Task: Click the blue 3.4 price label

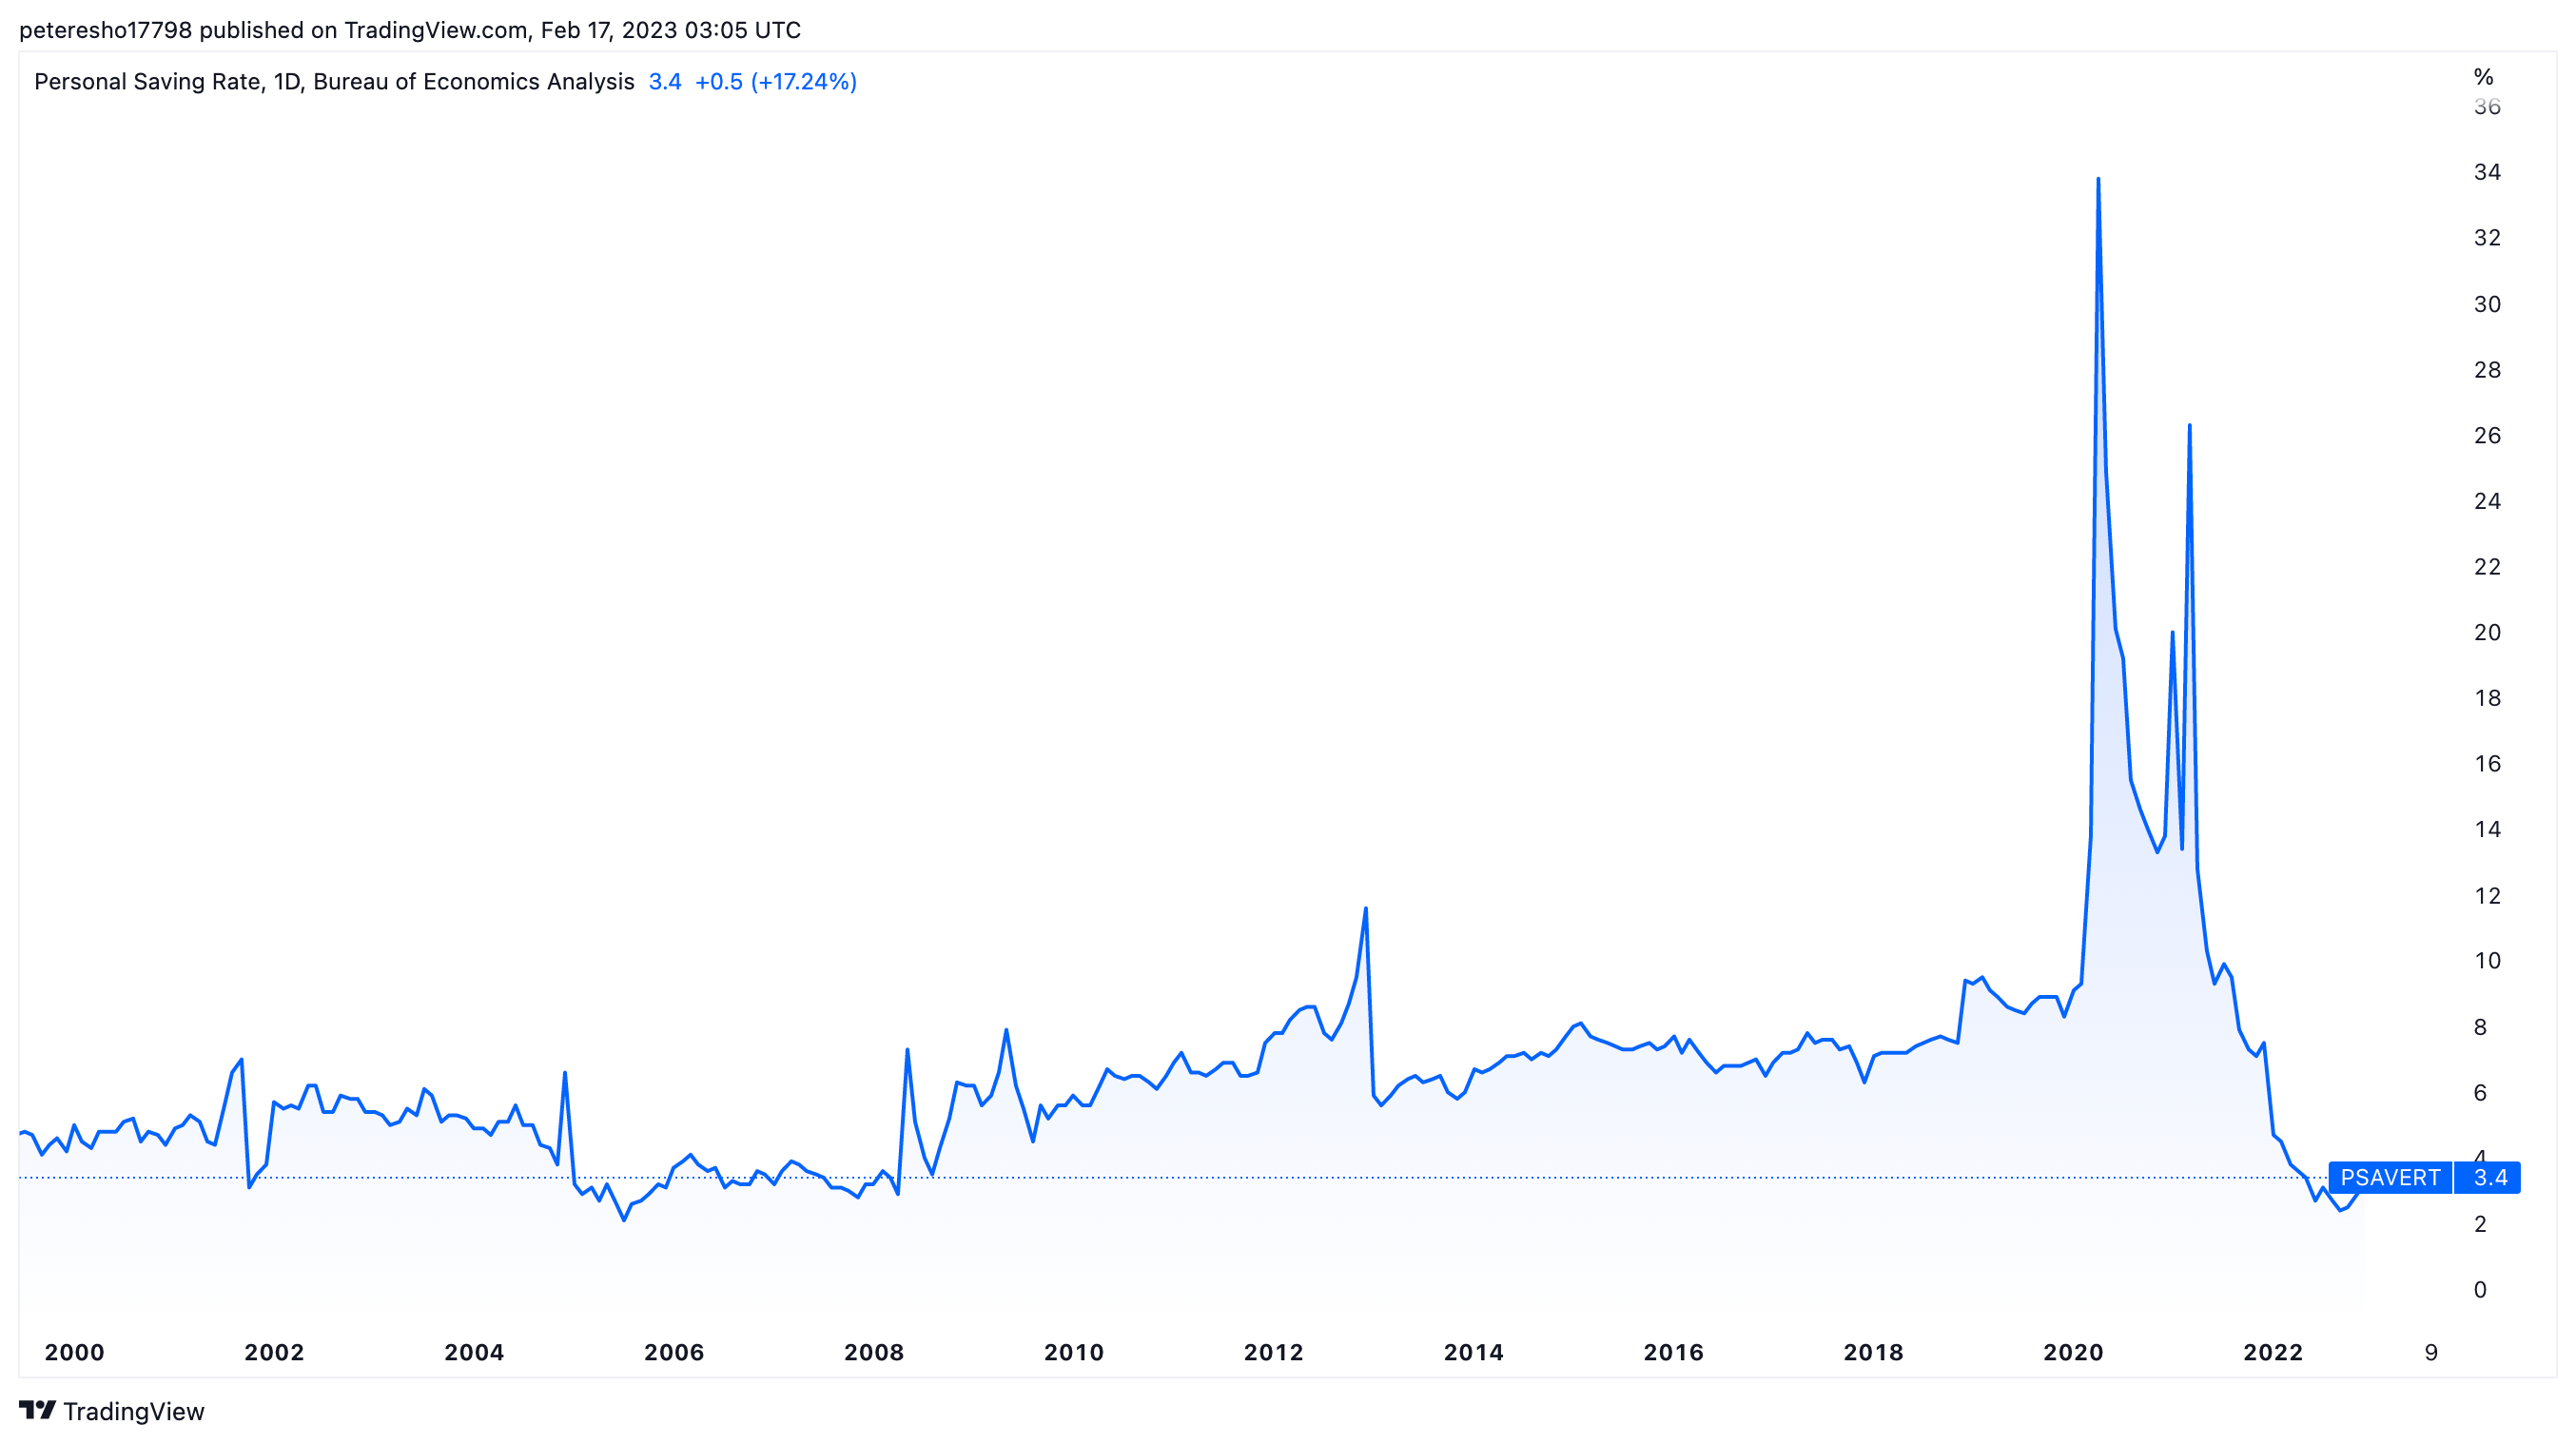Action: [x=2489, y=1177]
